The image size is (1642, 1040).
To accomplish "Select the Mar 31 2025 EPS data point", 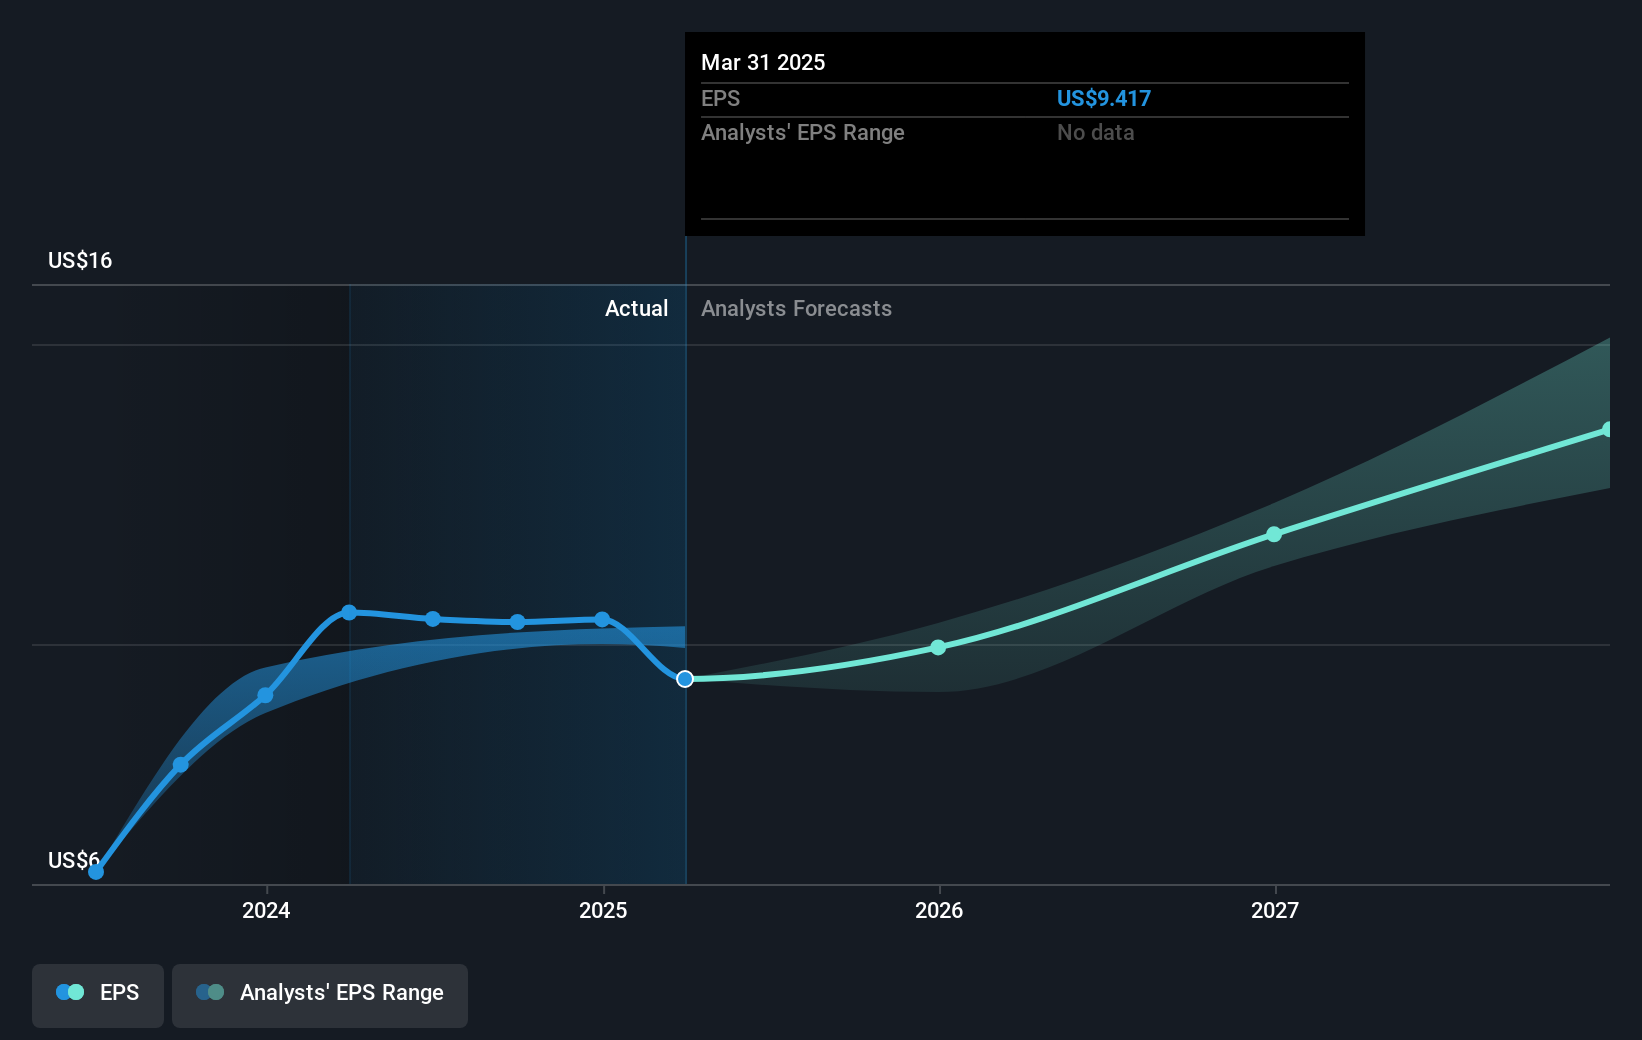I will click(x=685, y=679).
